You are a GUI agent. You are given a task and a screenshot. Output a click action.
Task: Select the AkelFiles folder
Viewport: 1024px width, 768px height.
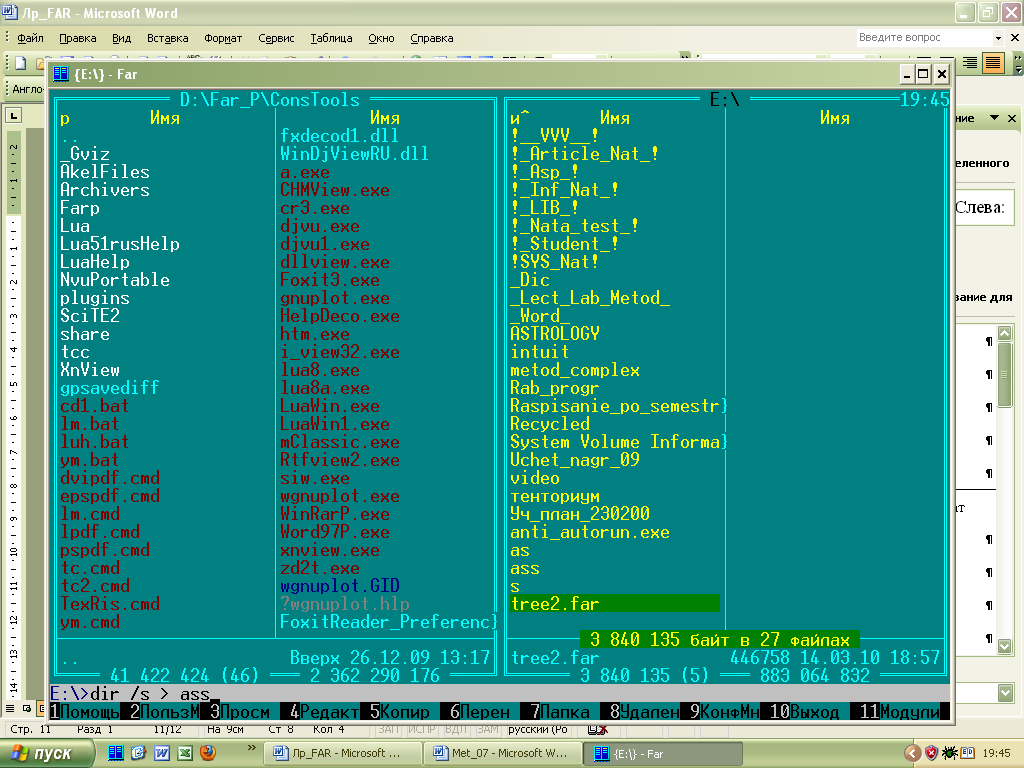click(104, 172)
